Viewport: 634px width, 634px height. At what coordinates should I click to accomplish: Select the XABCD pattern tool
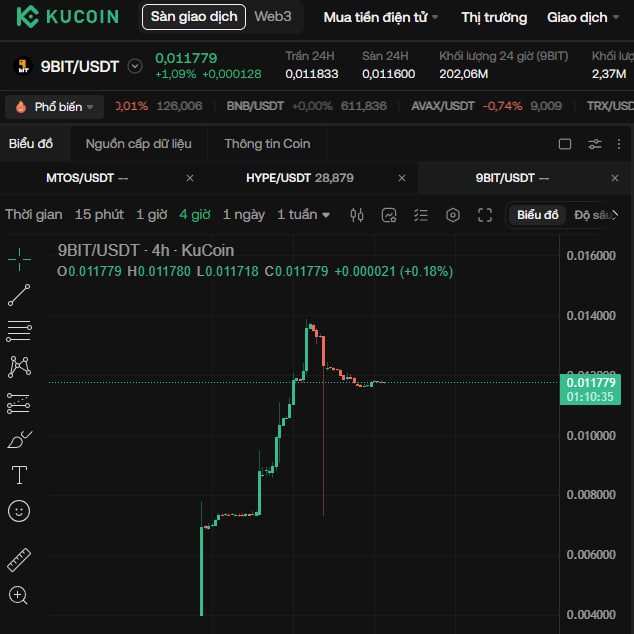pos(19,367)
